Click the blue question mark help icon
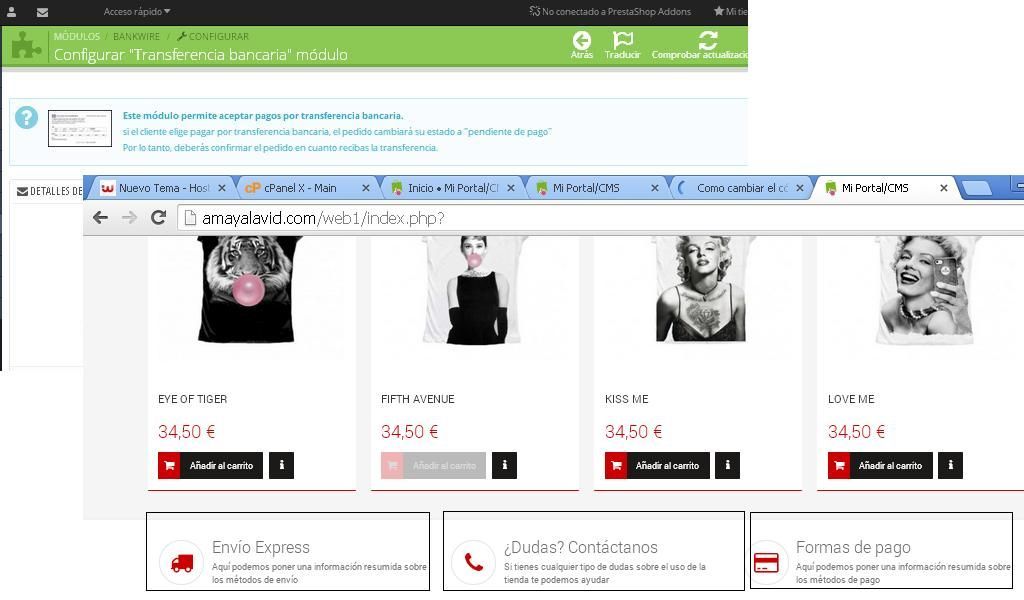Image resolution: width=1024 pixels, height=600 pixels. coord(27,118)
